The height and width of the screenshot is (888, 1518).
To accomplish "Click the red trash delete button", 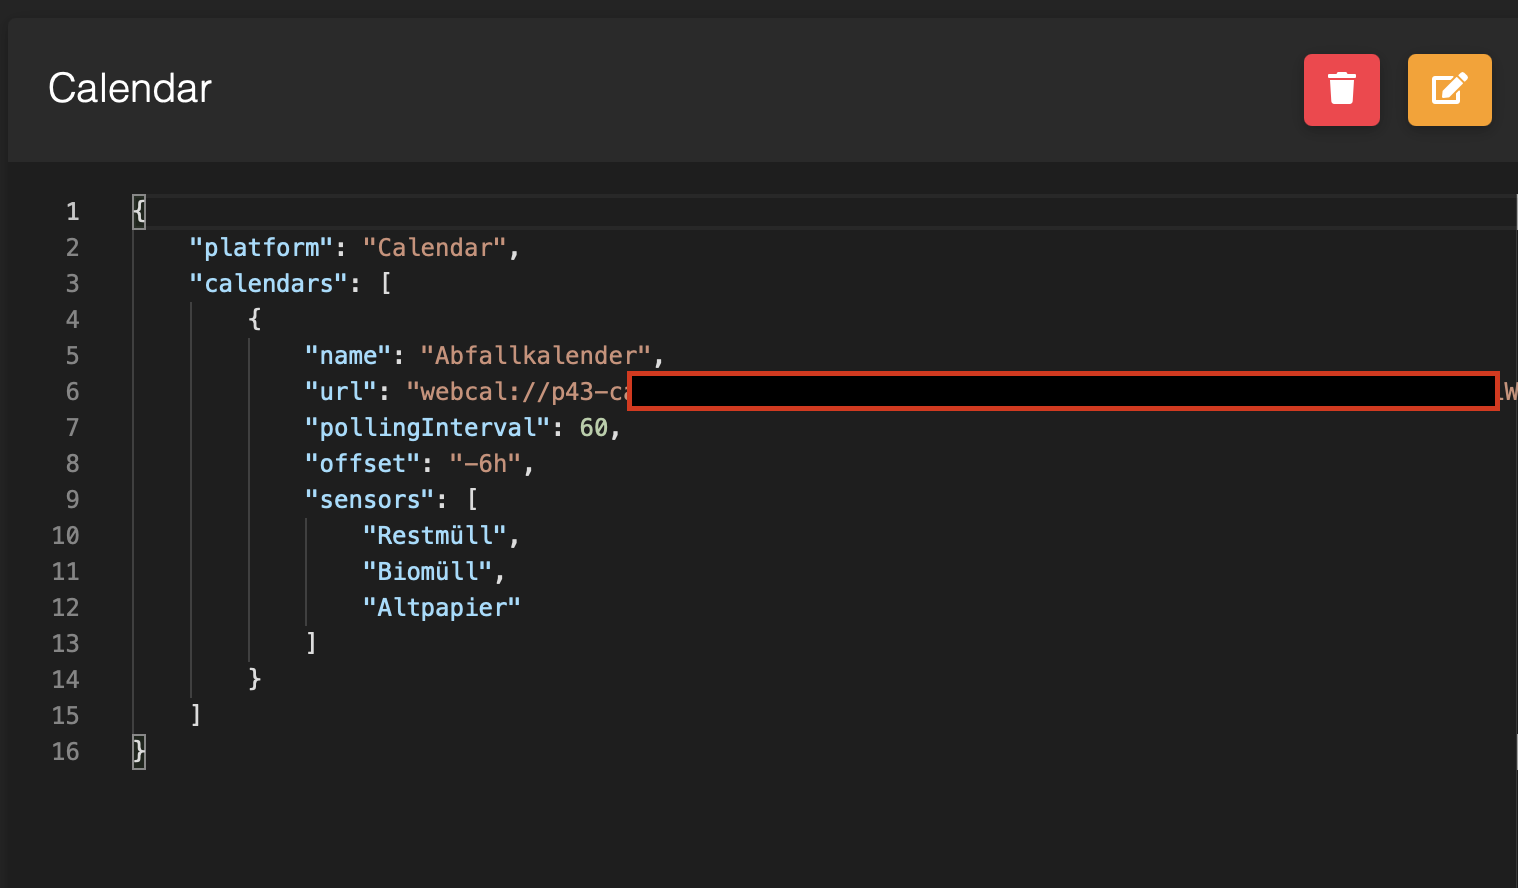I will (1341, 90).
